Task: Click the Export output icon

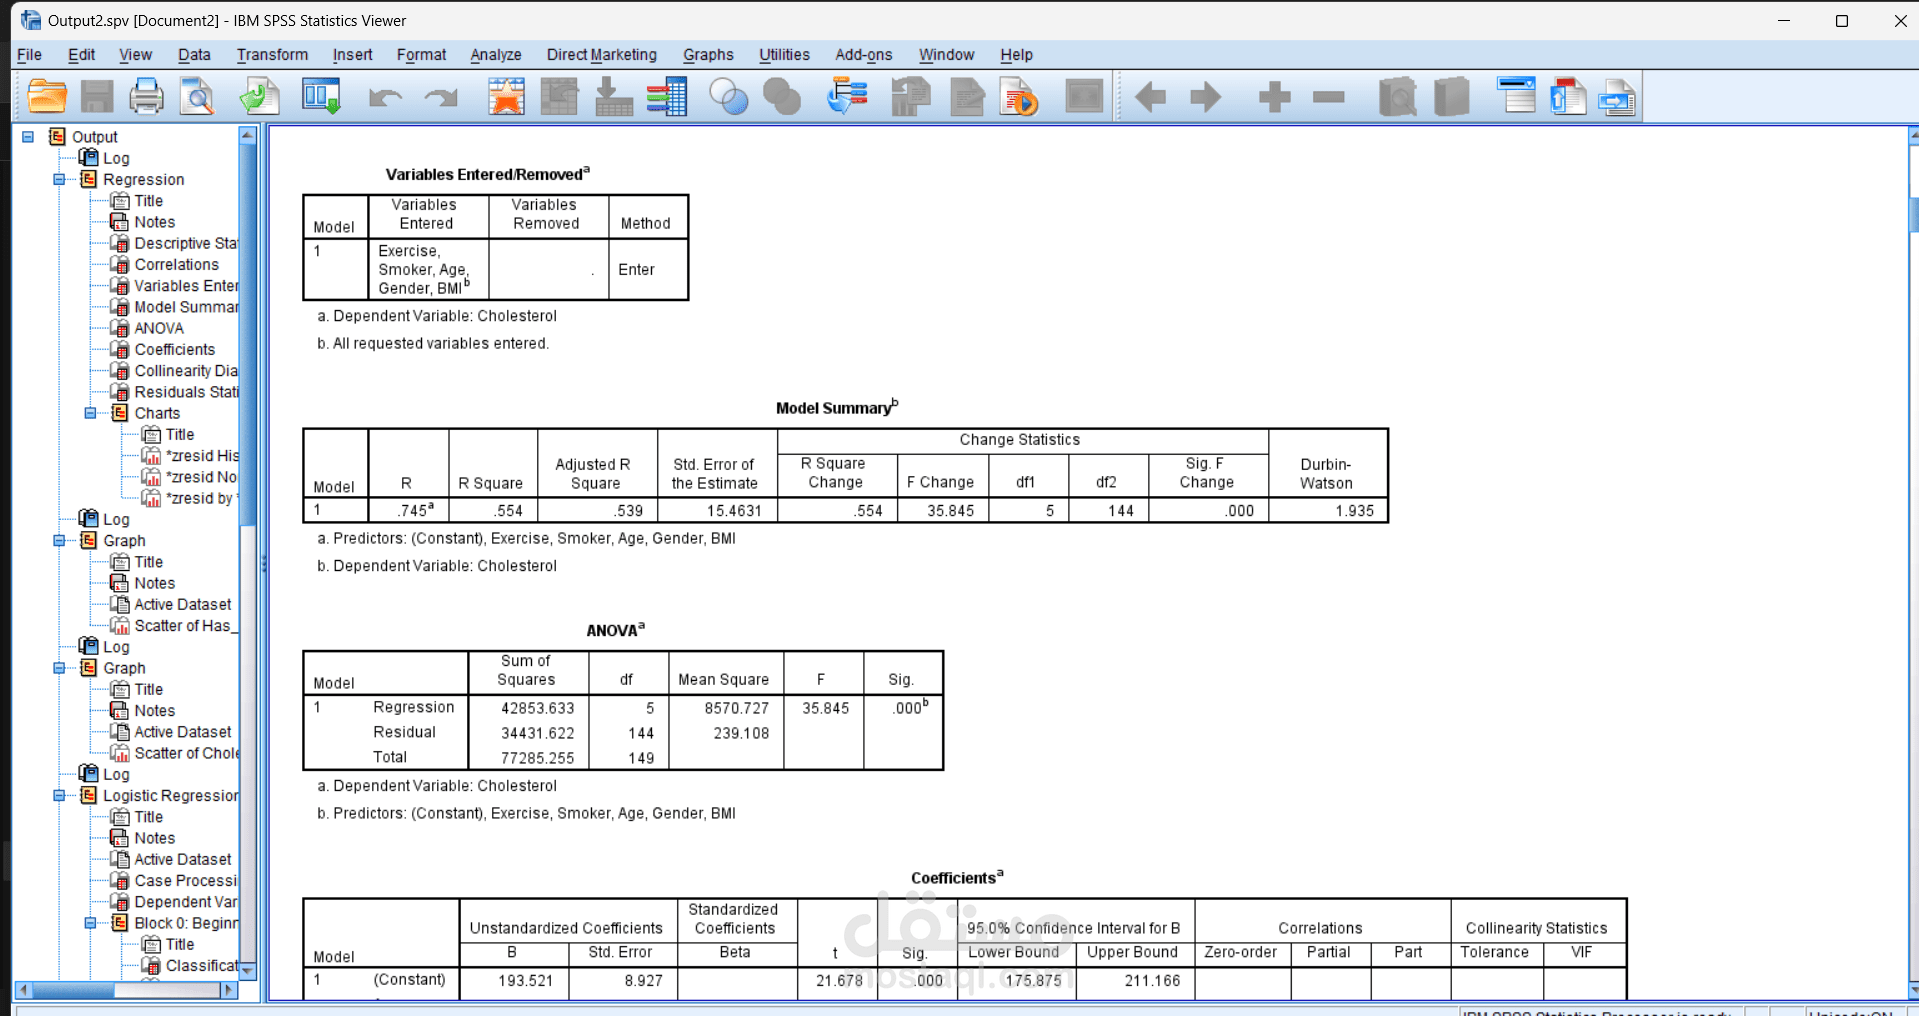Action: 259,97
